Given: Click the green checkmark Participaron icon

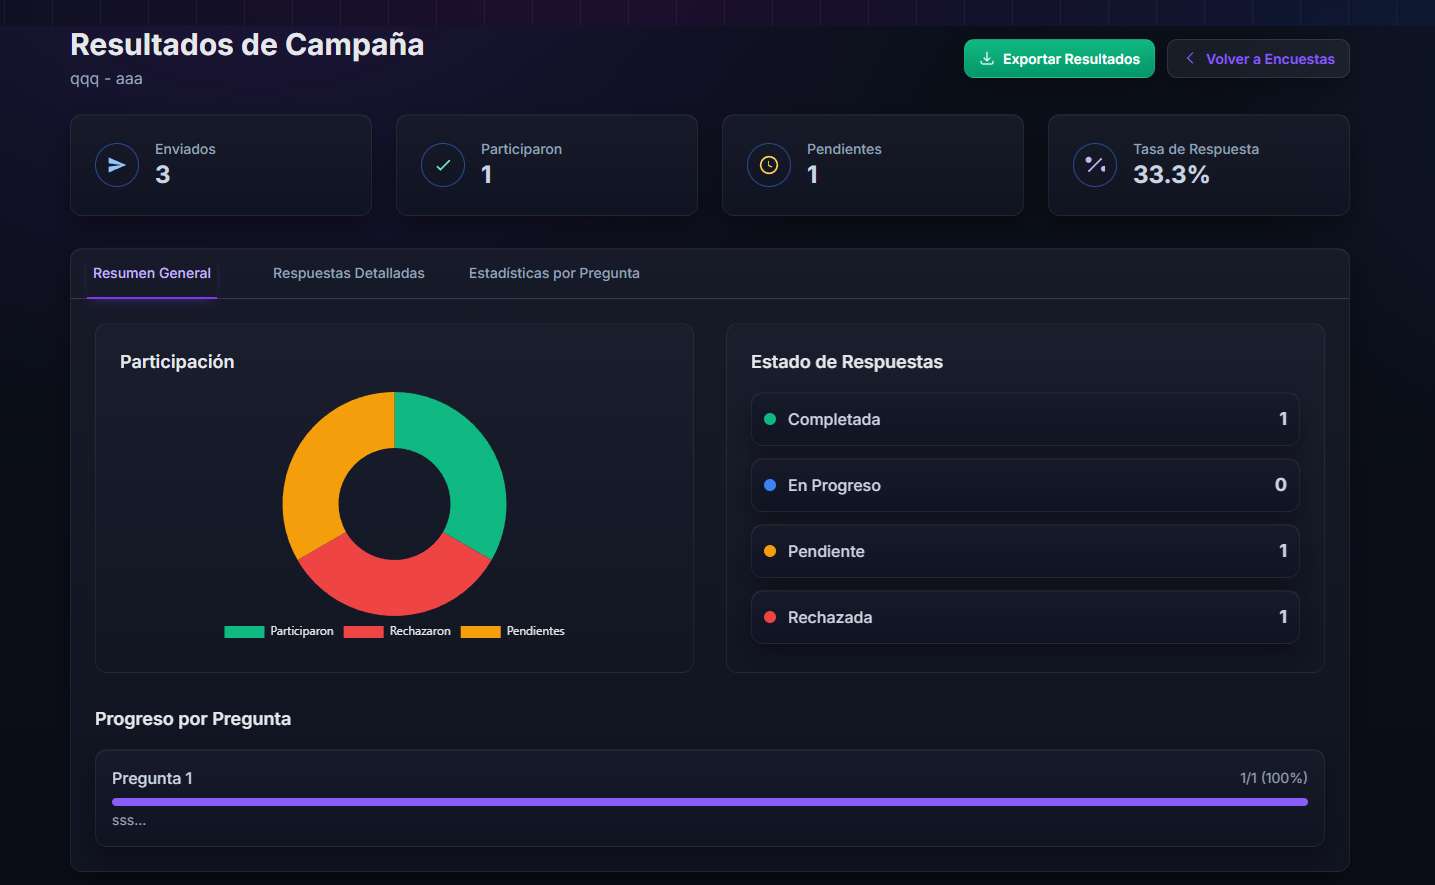Looking at the screenshot, I should click(x=443, y=165).
